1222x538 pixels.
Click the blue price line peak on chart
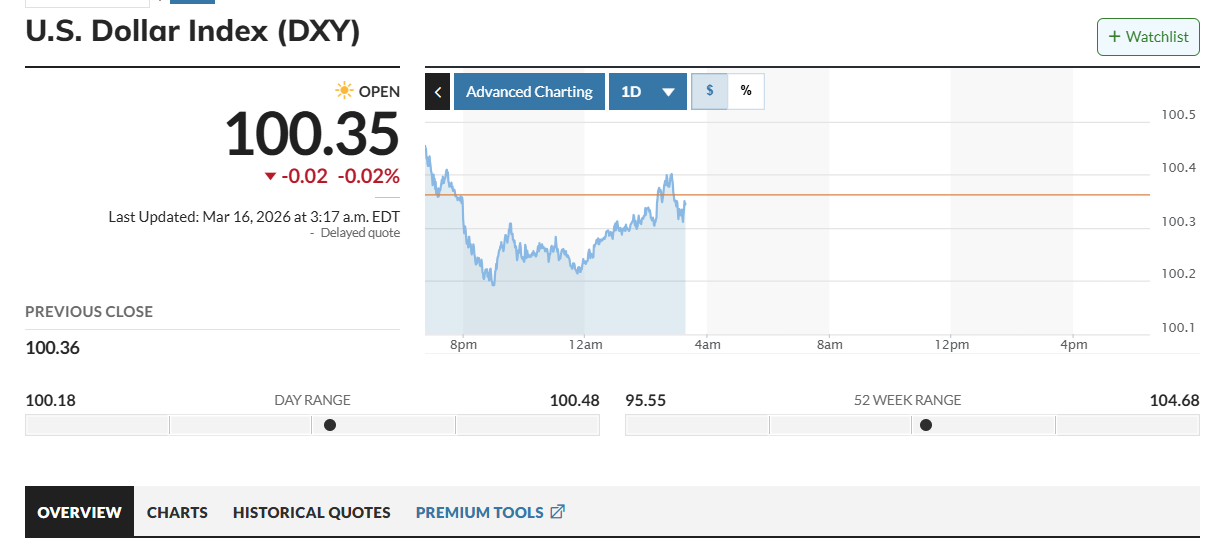point(669,176)
